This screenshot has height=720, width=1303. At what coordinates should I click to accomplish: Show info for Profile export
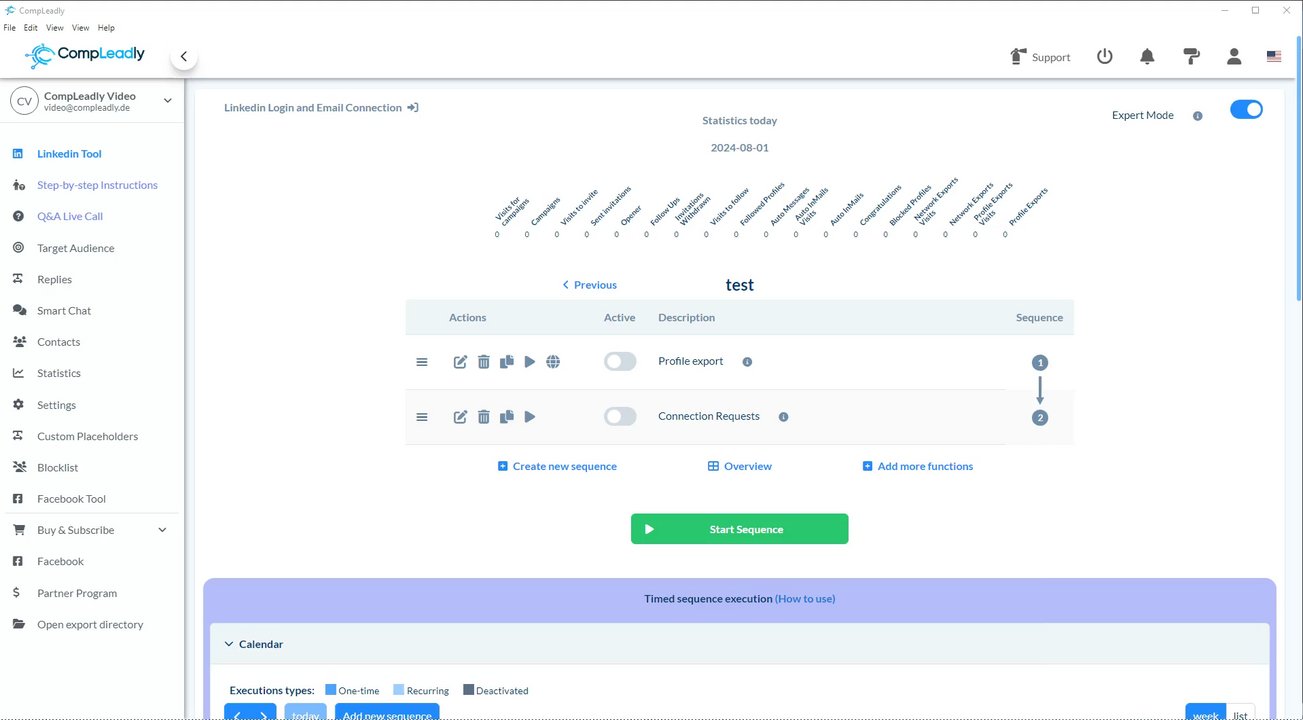(x=747, y=362)
